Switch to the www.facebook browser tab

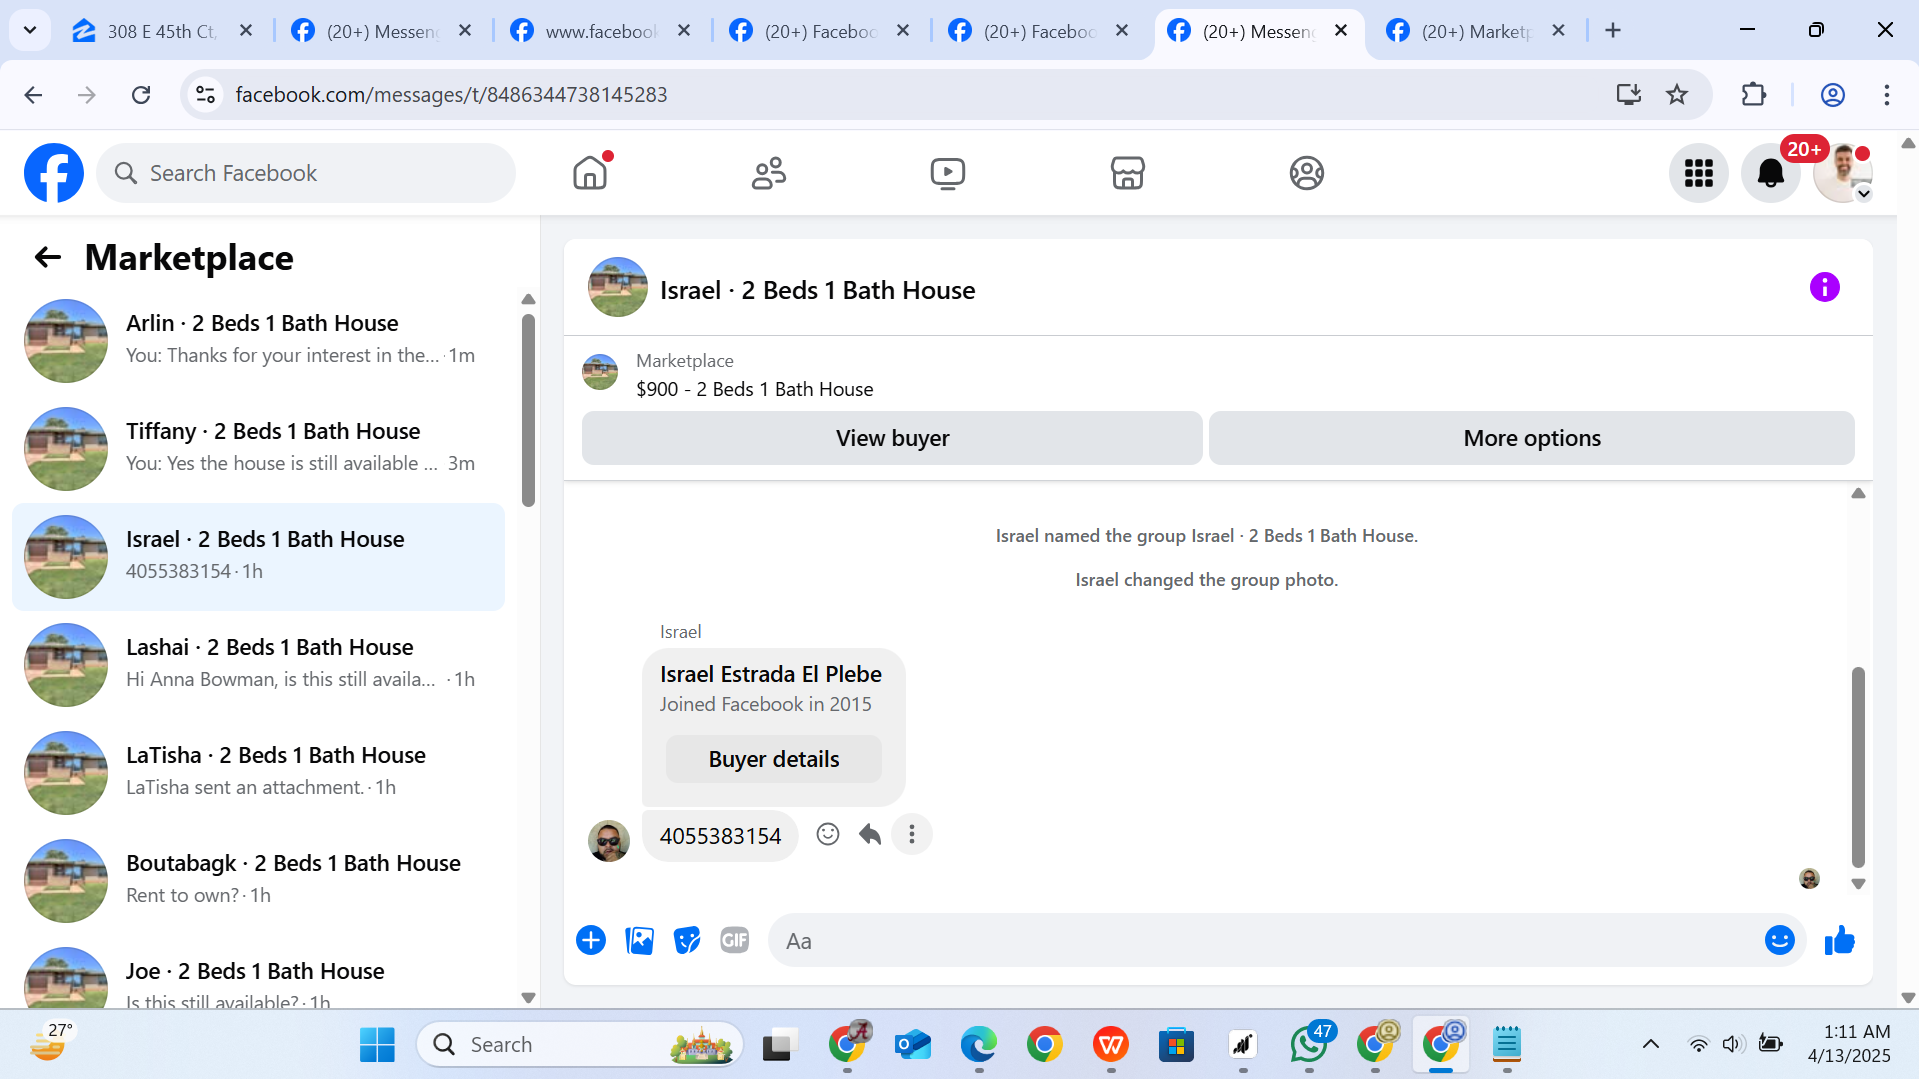pos(602,31)
